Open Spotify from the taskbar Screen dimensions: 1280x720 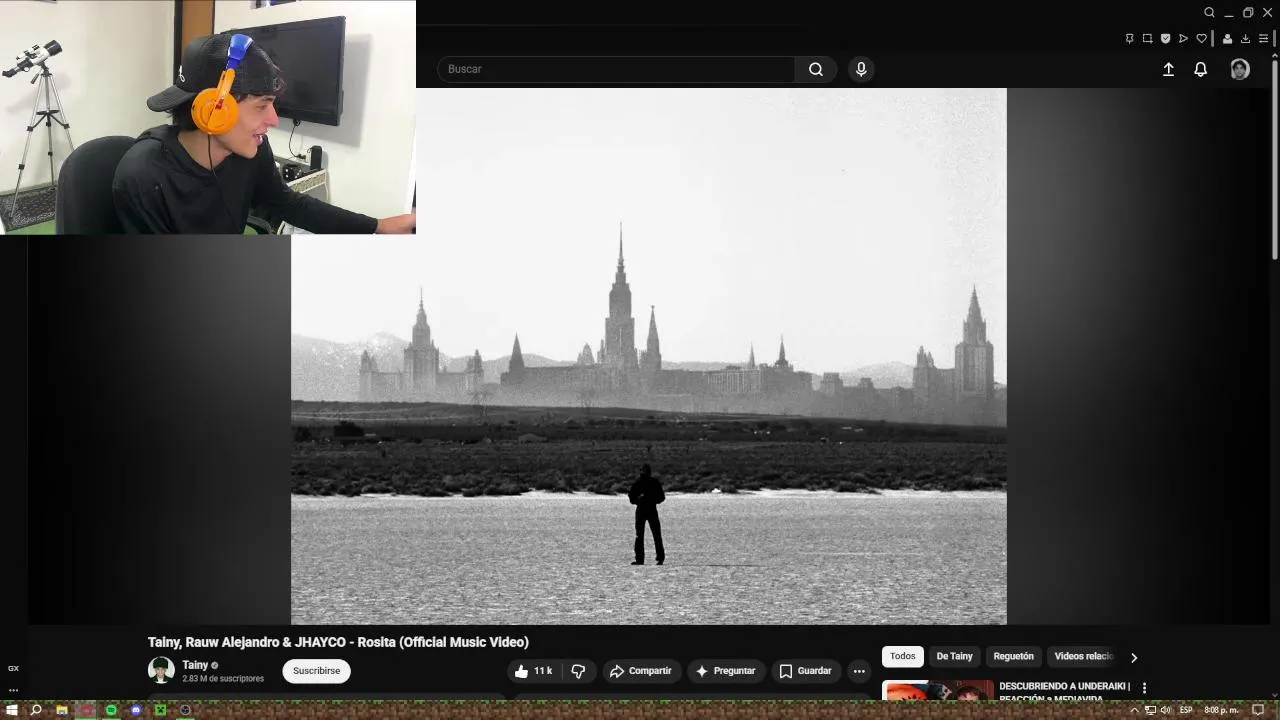[x=111, y=710]
